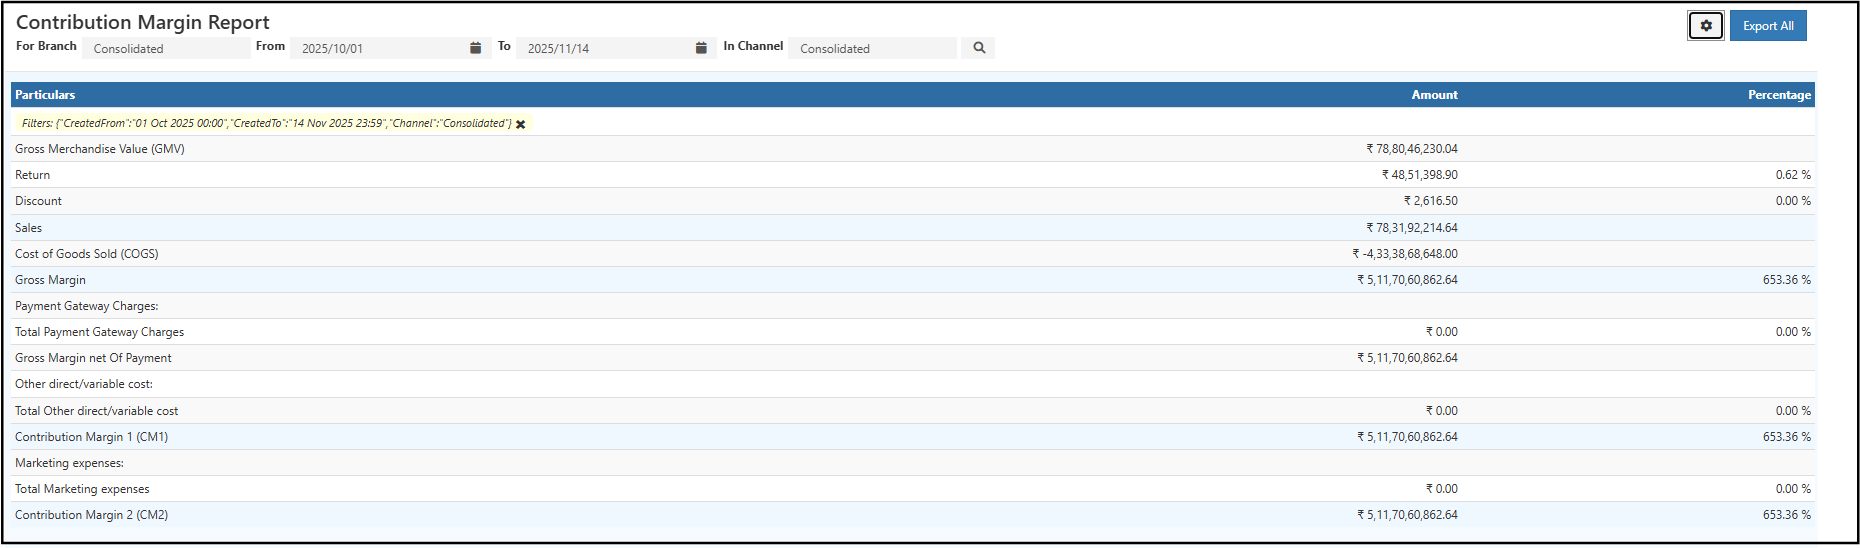Click the Total Marketing expenses amount ₹ 0.00
1860x548 pixels.
tap(1442, 489)
